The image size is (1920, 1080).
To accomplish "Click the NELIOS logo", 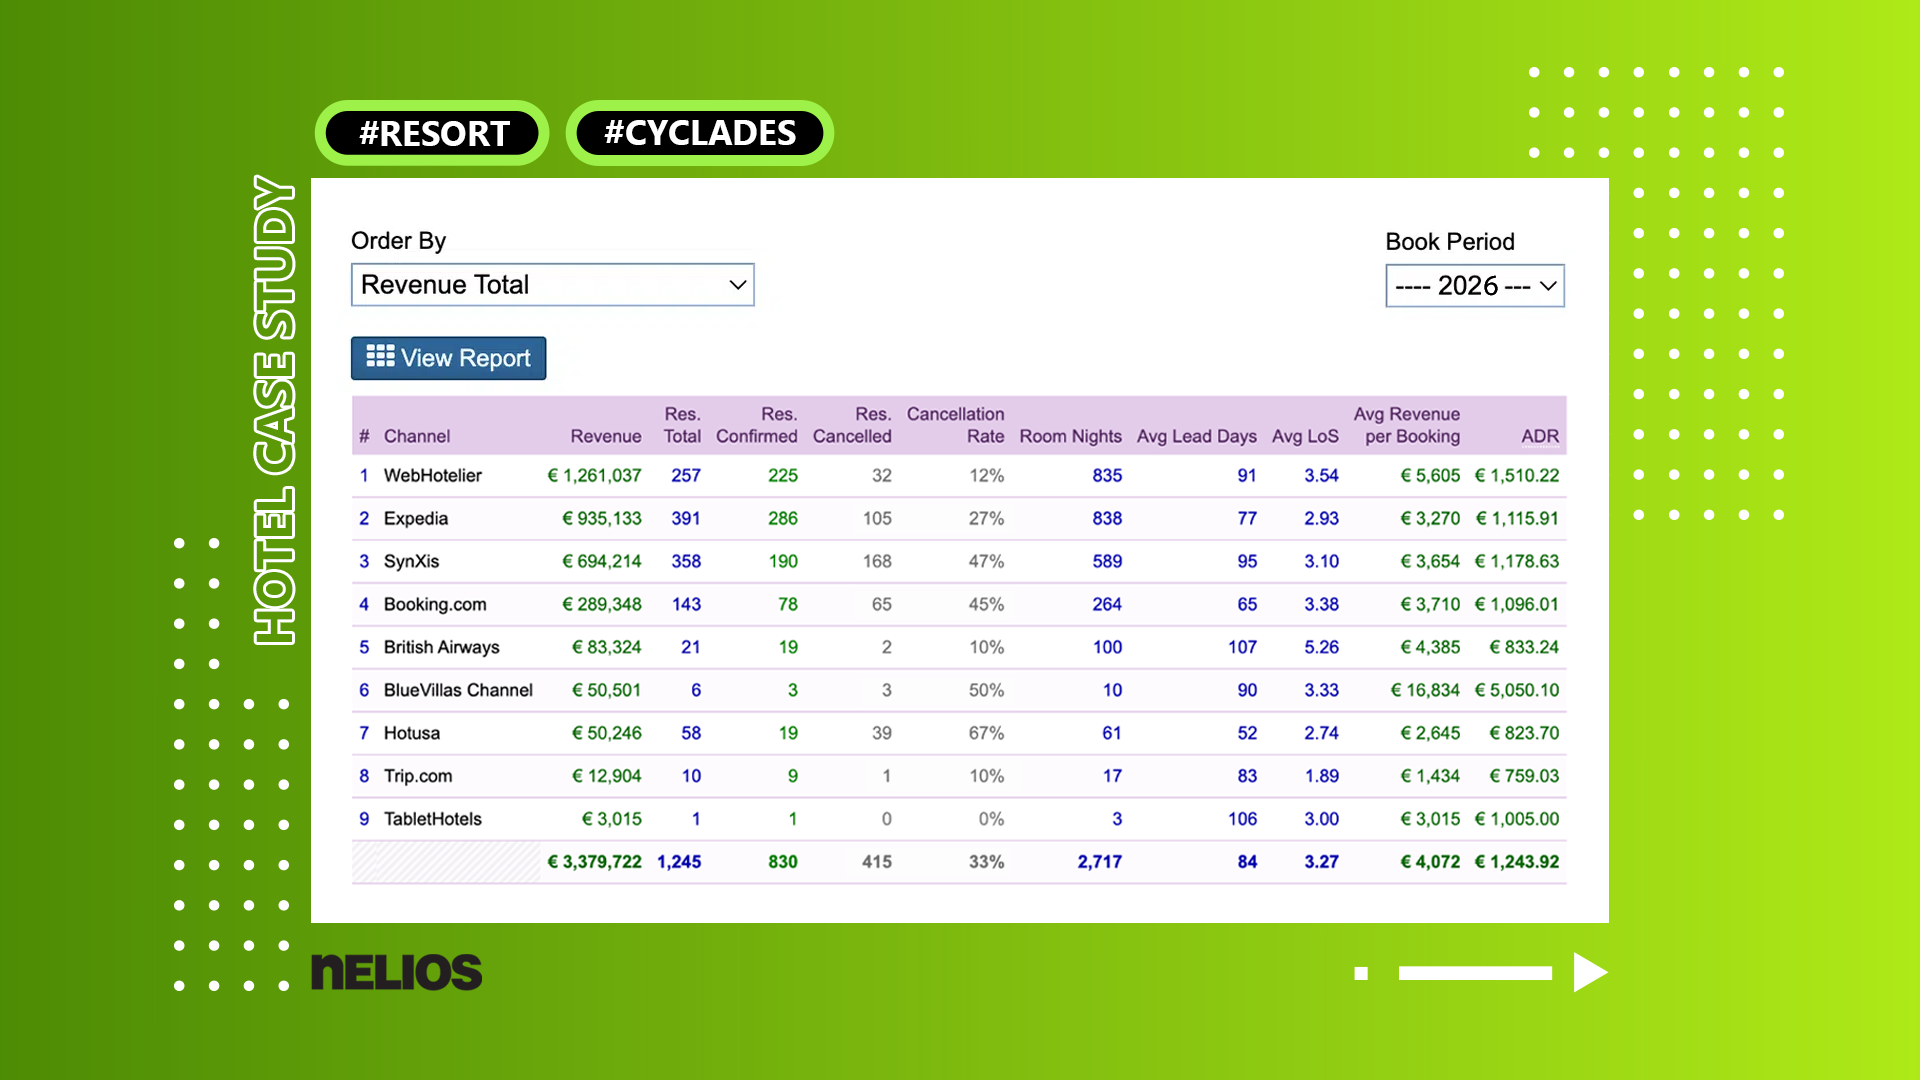I will (397, 972).
